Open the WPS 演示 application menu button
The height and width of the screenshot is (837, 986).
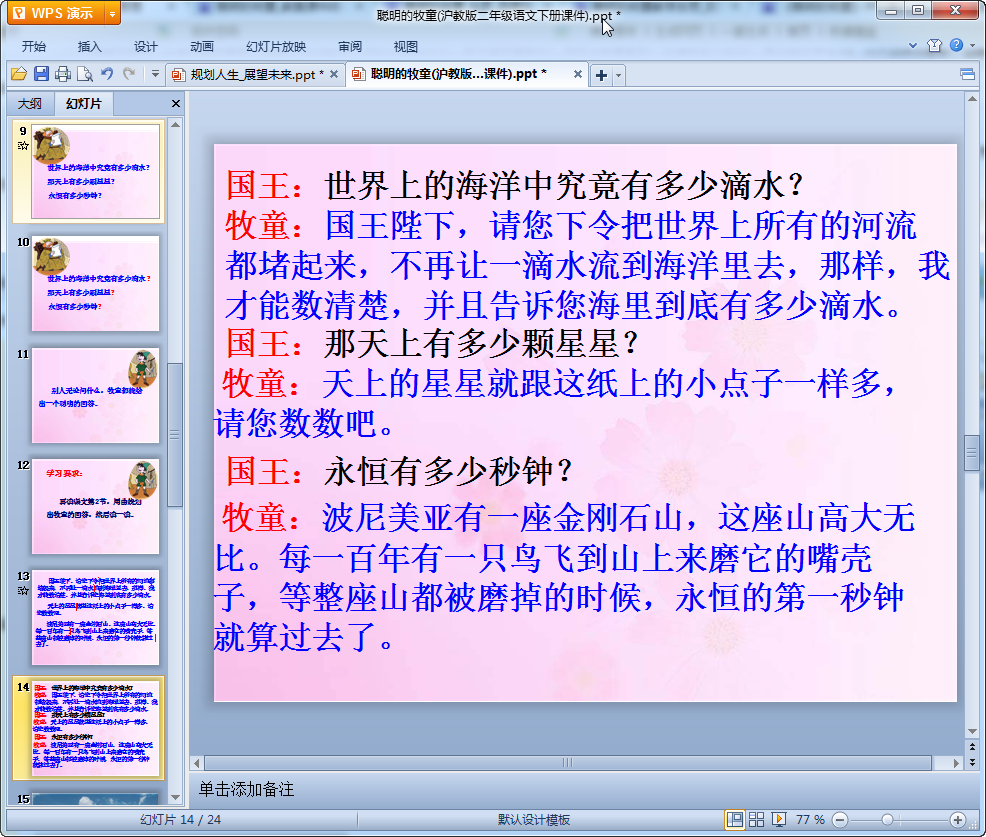tap(55, 13)
